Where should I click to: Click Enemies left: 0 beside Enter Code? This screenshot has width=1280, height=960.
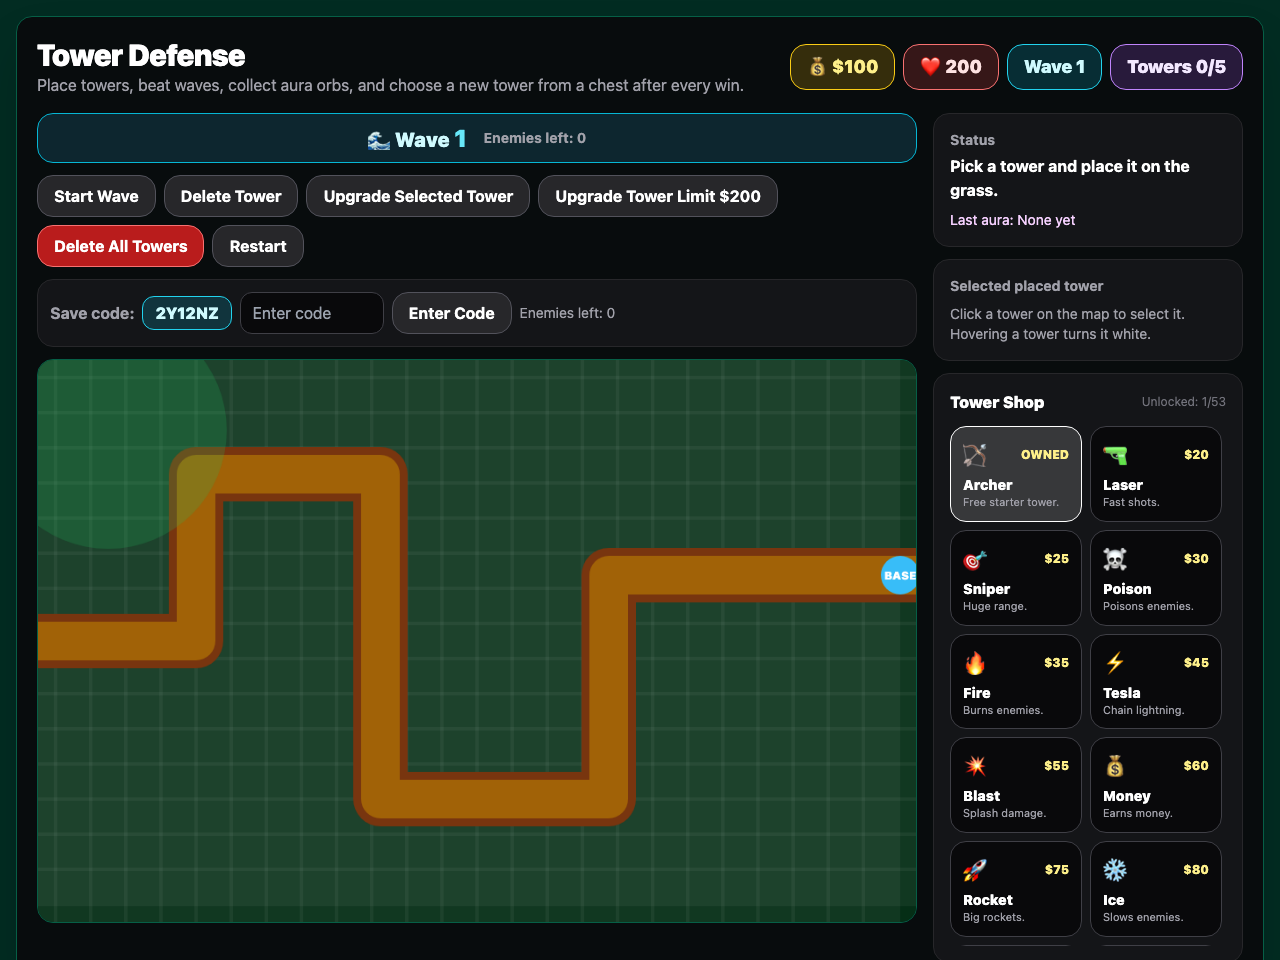click(567, 313)
